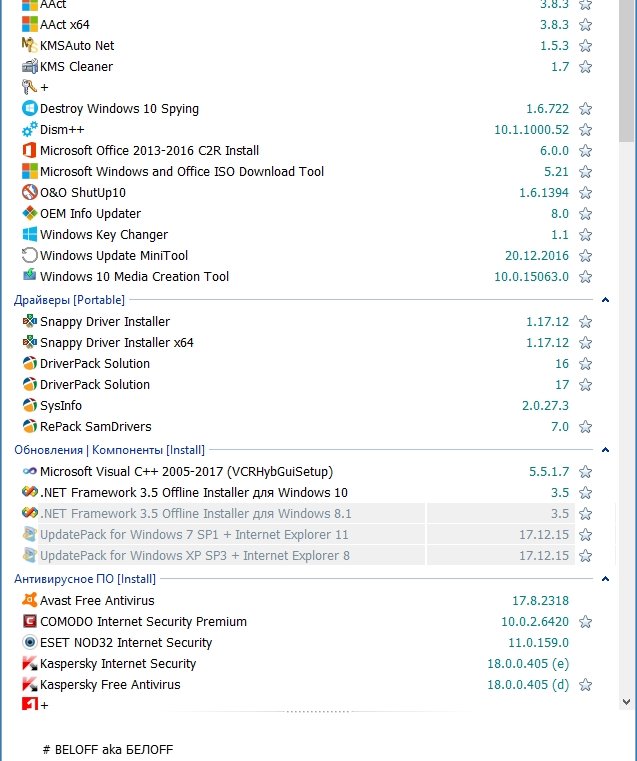Click the Snappy Driver Installer x64 icon
This screenshot has width=637, height=761.
(30, 342)
